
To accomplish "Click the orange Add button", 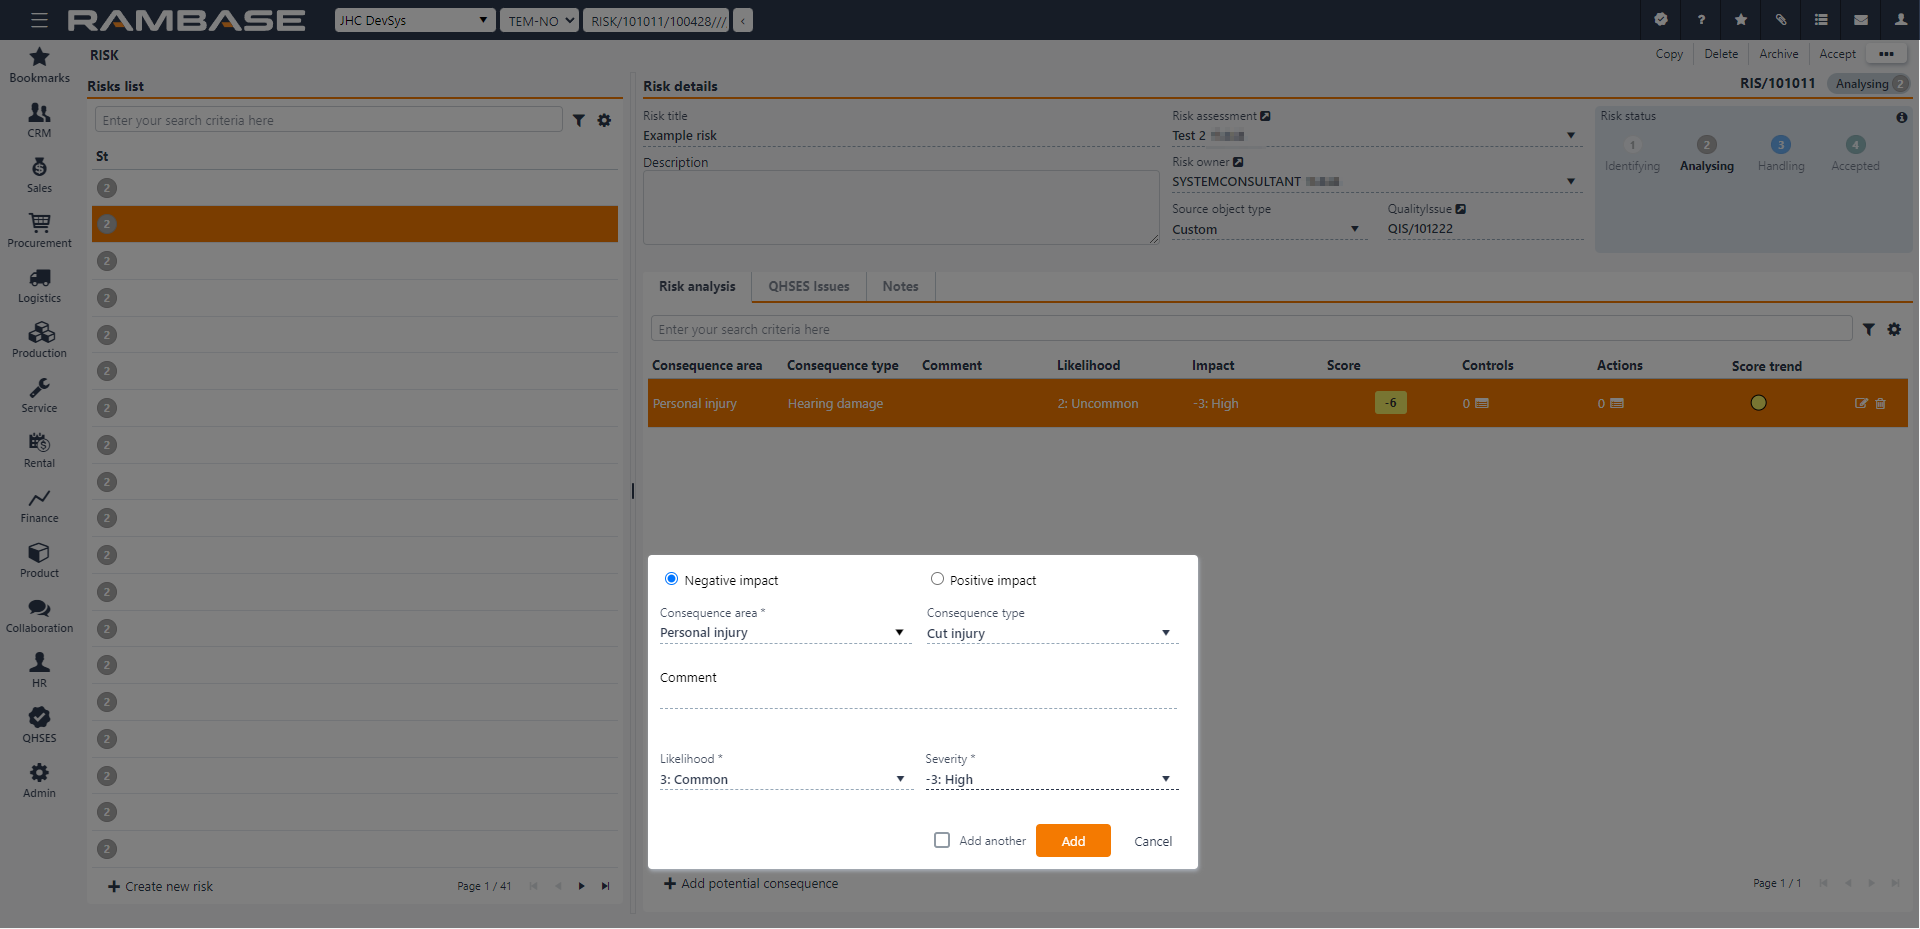I will click(1073, 841).
